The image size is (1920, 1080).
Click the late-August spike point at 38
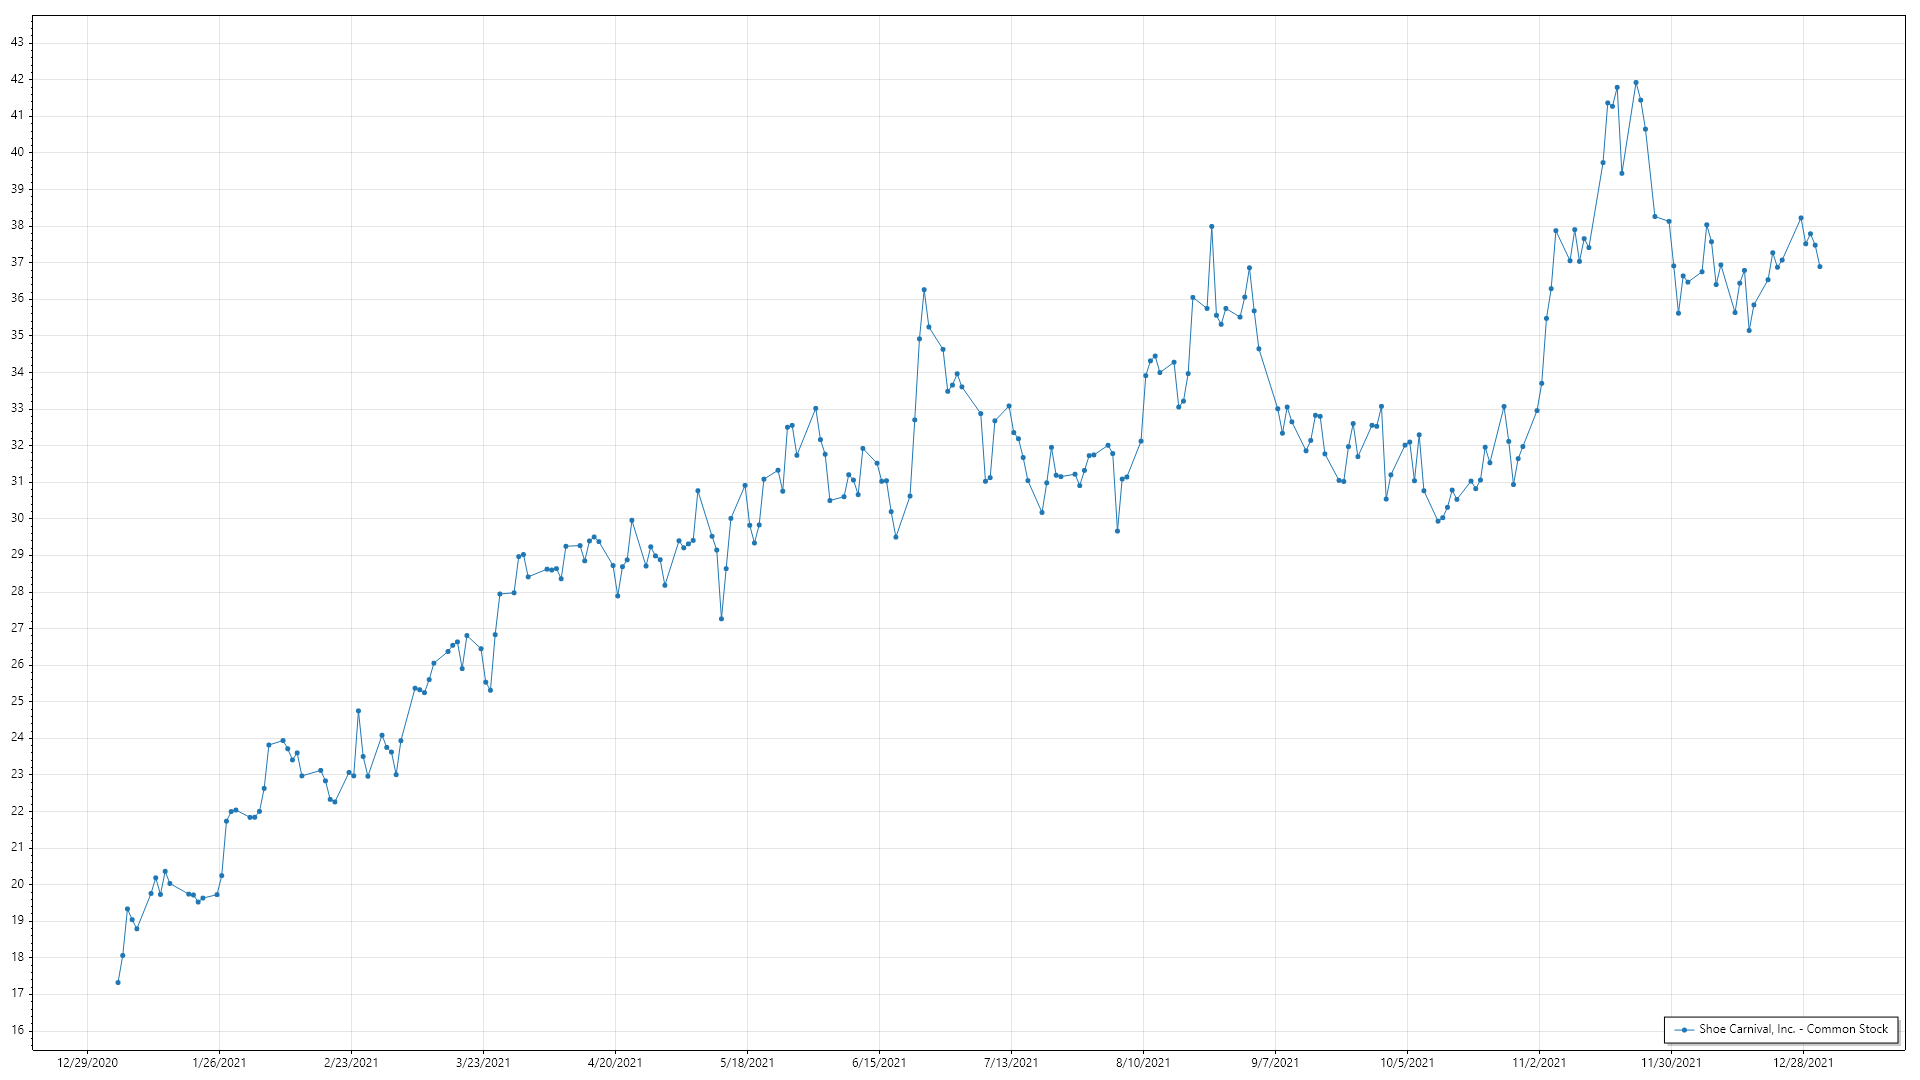1212,226
